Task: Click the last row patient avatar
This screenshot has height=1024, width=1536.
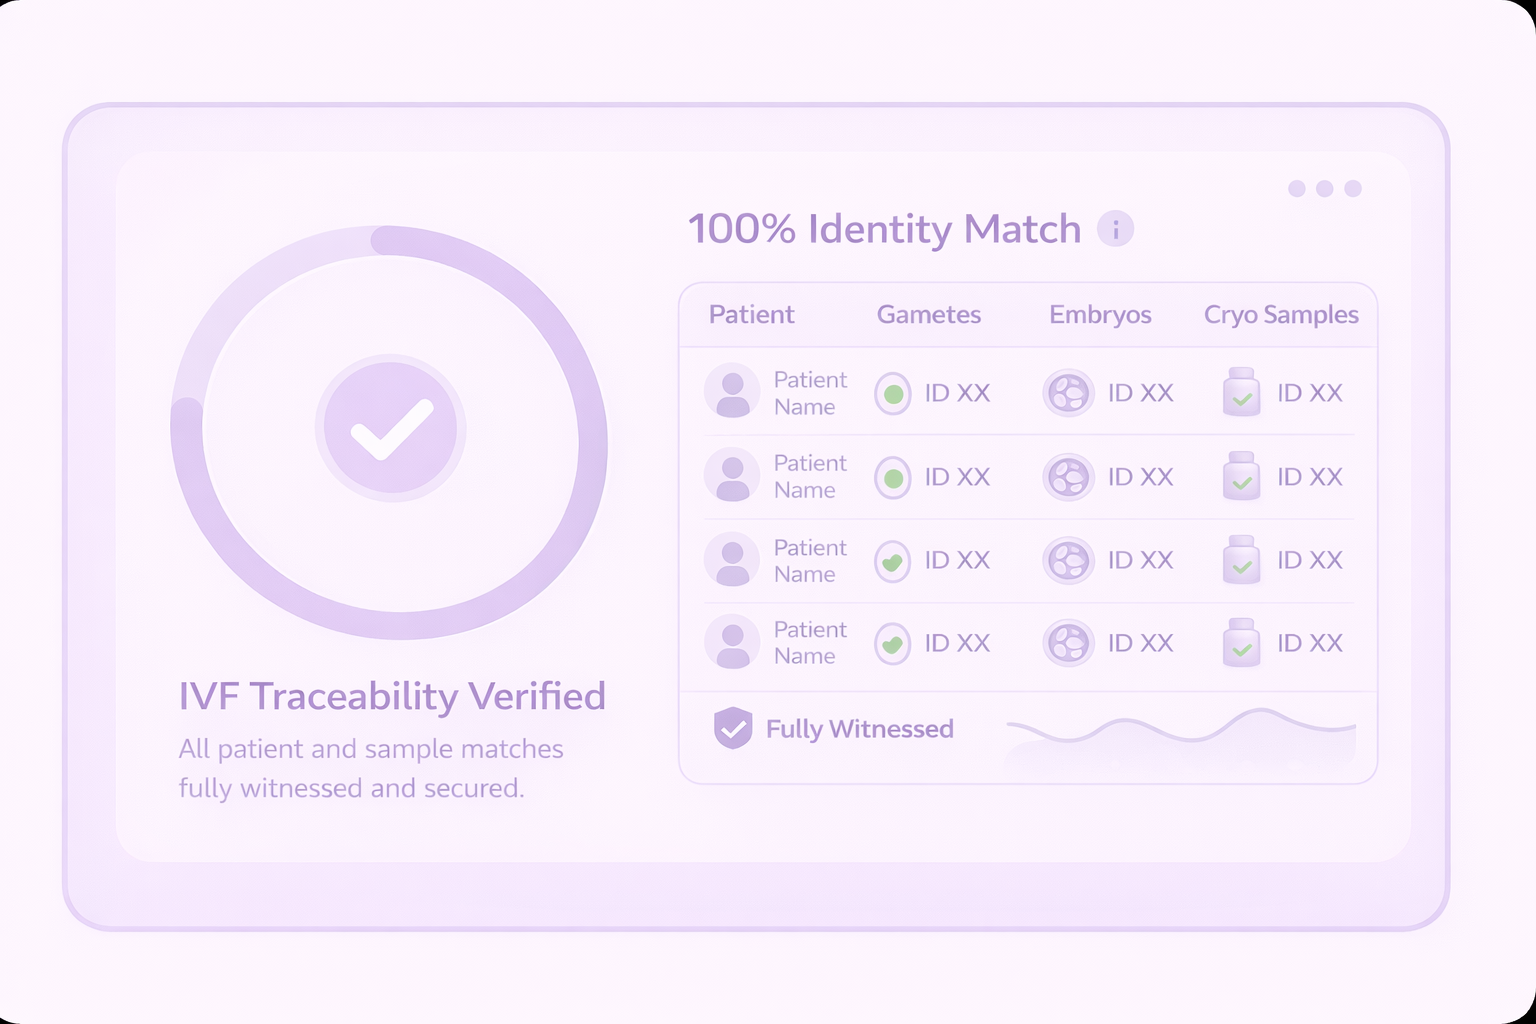Action: [732, 642]
